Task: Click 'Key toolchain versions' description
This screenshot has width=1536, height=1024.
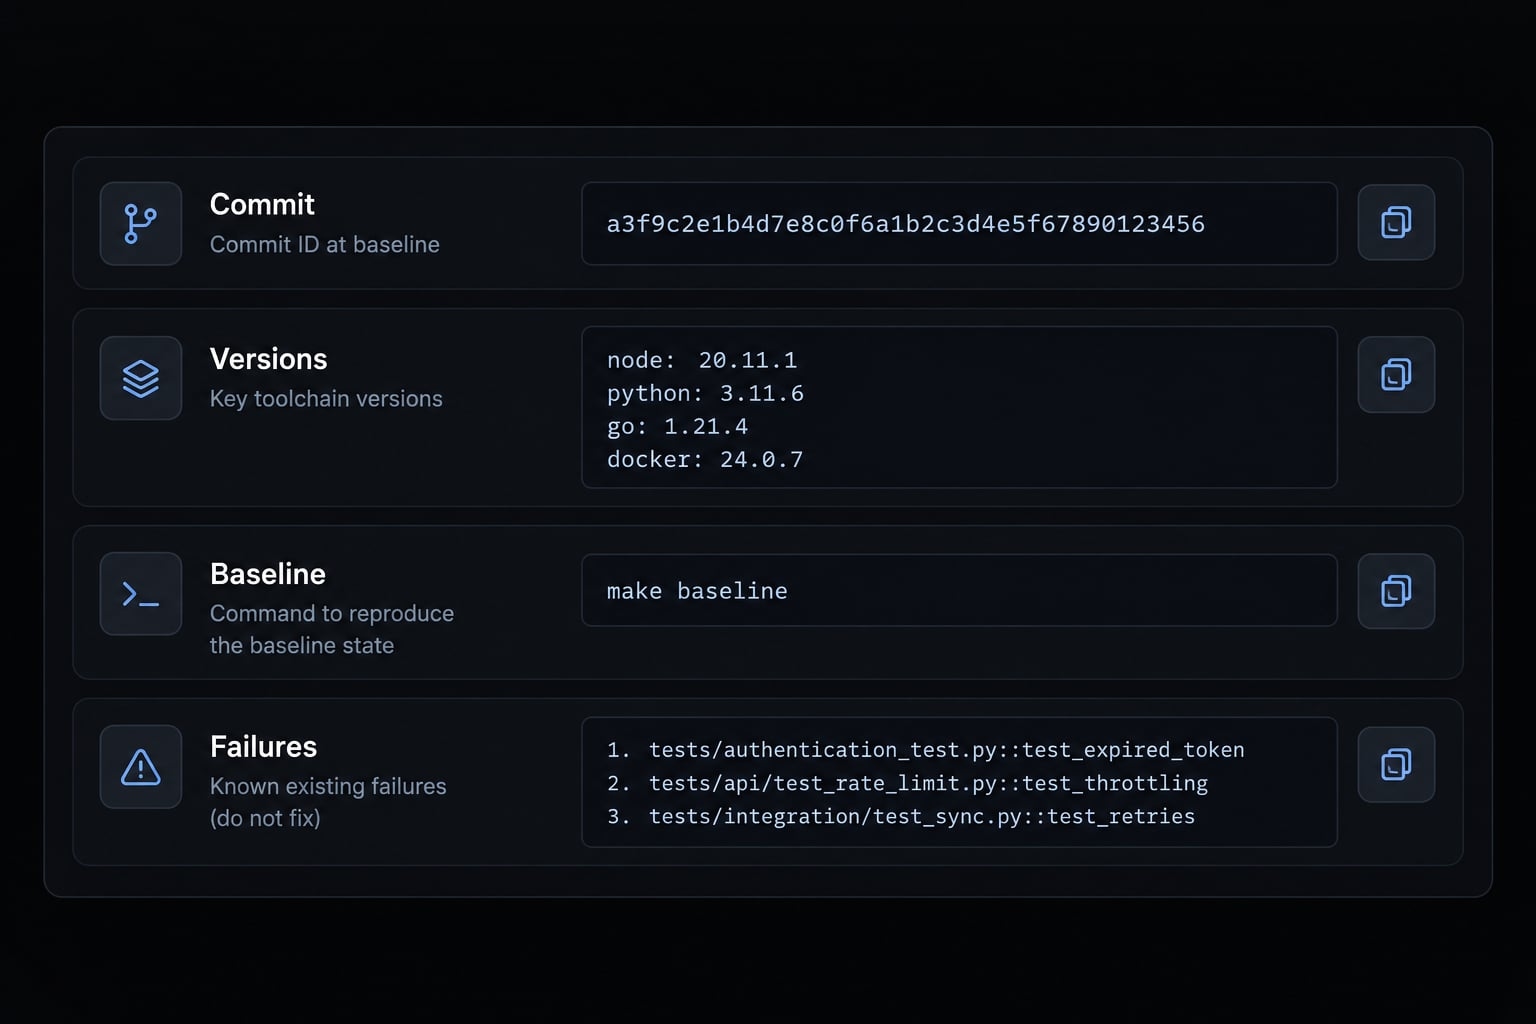Action: pos(326,399)
